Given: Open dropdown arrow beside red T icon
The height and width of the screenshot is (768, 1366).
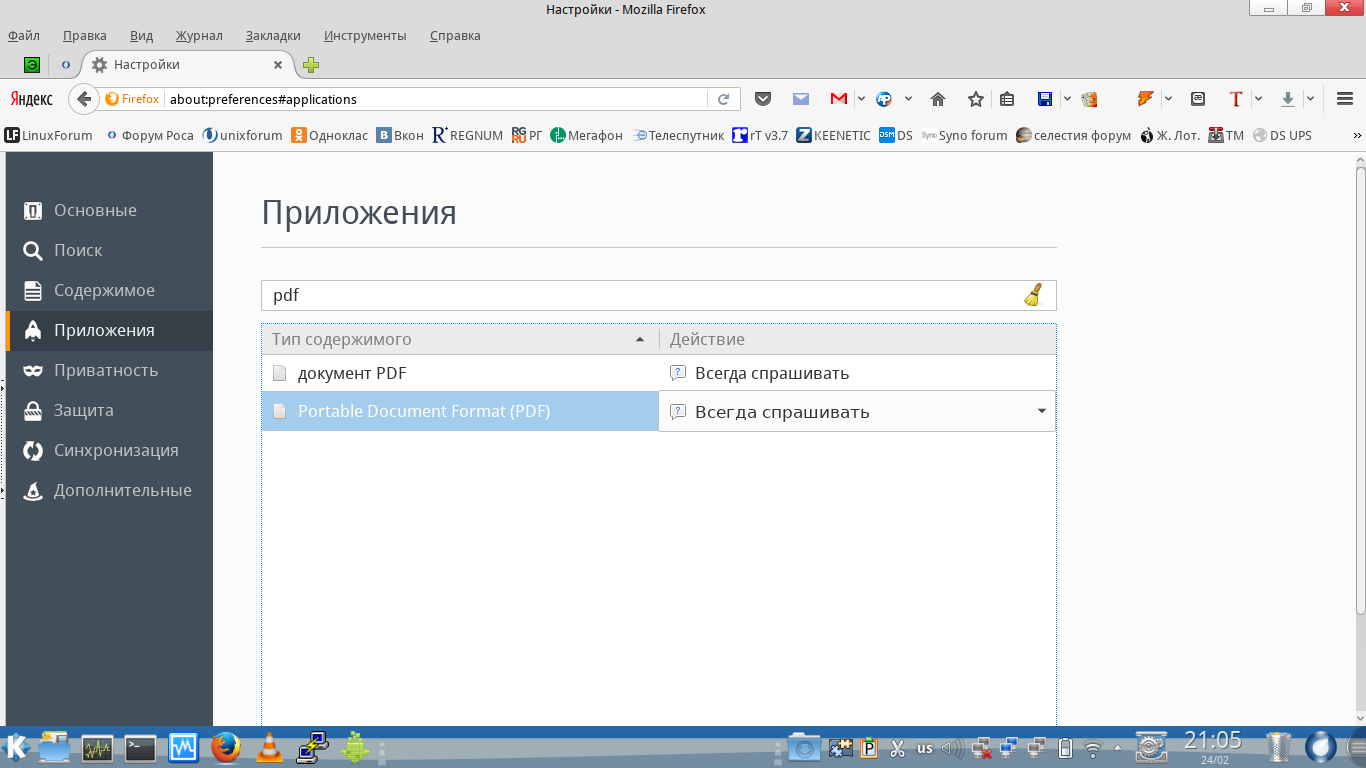Looking at the screenshot, I should point(1258,99).
